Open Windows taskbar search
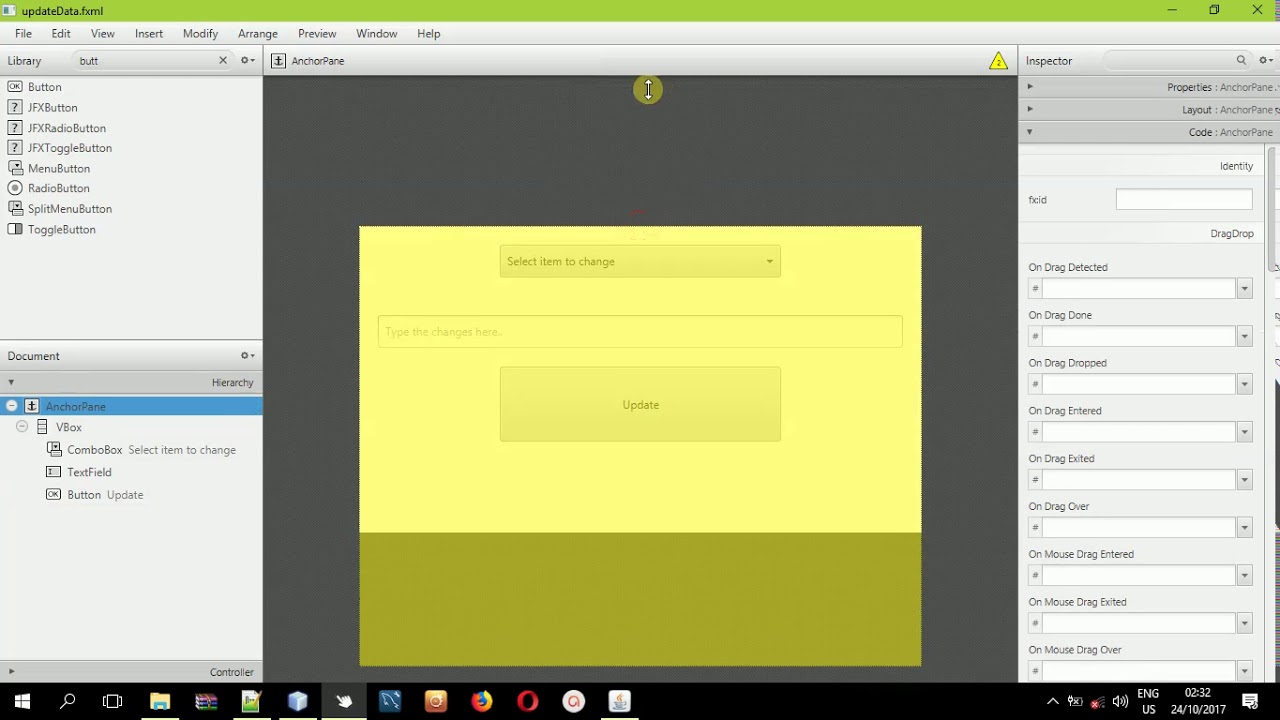 [68, 701]
